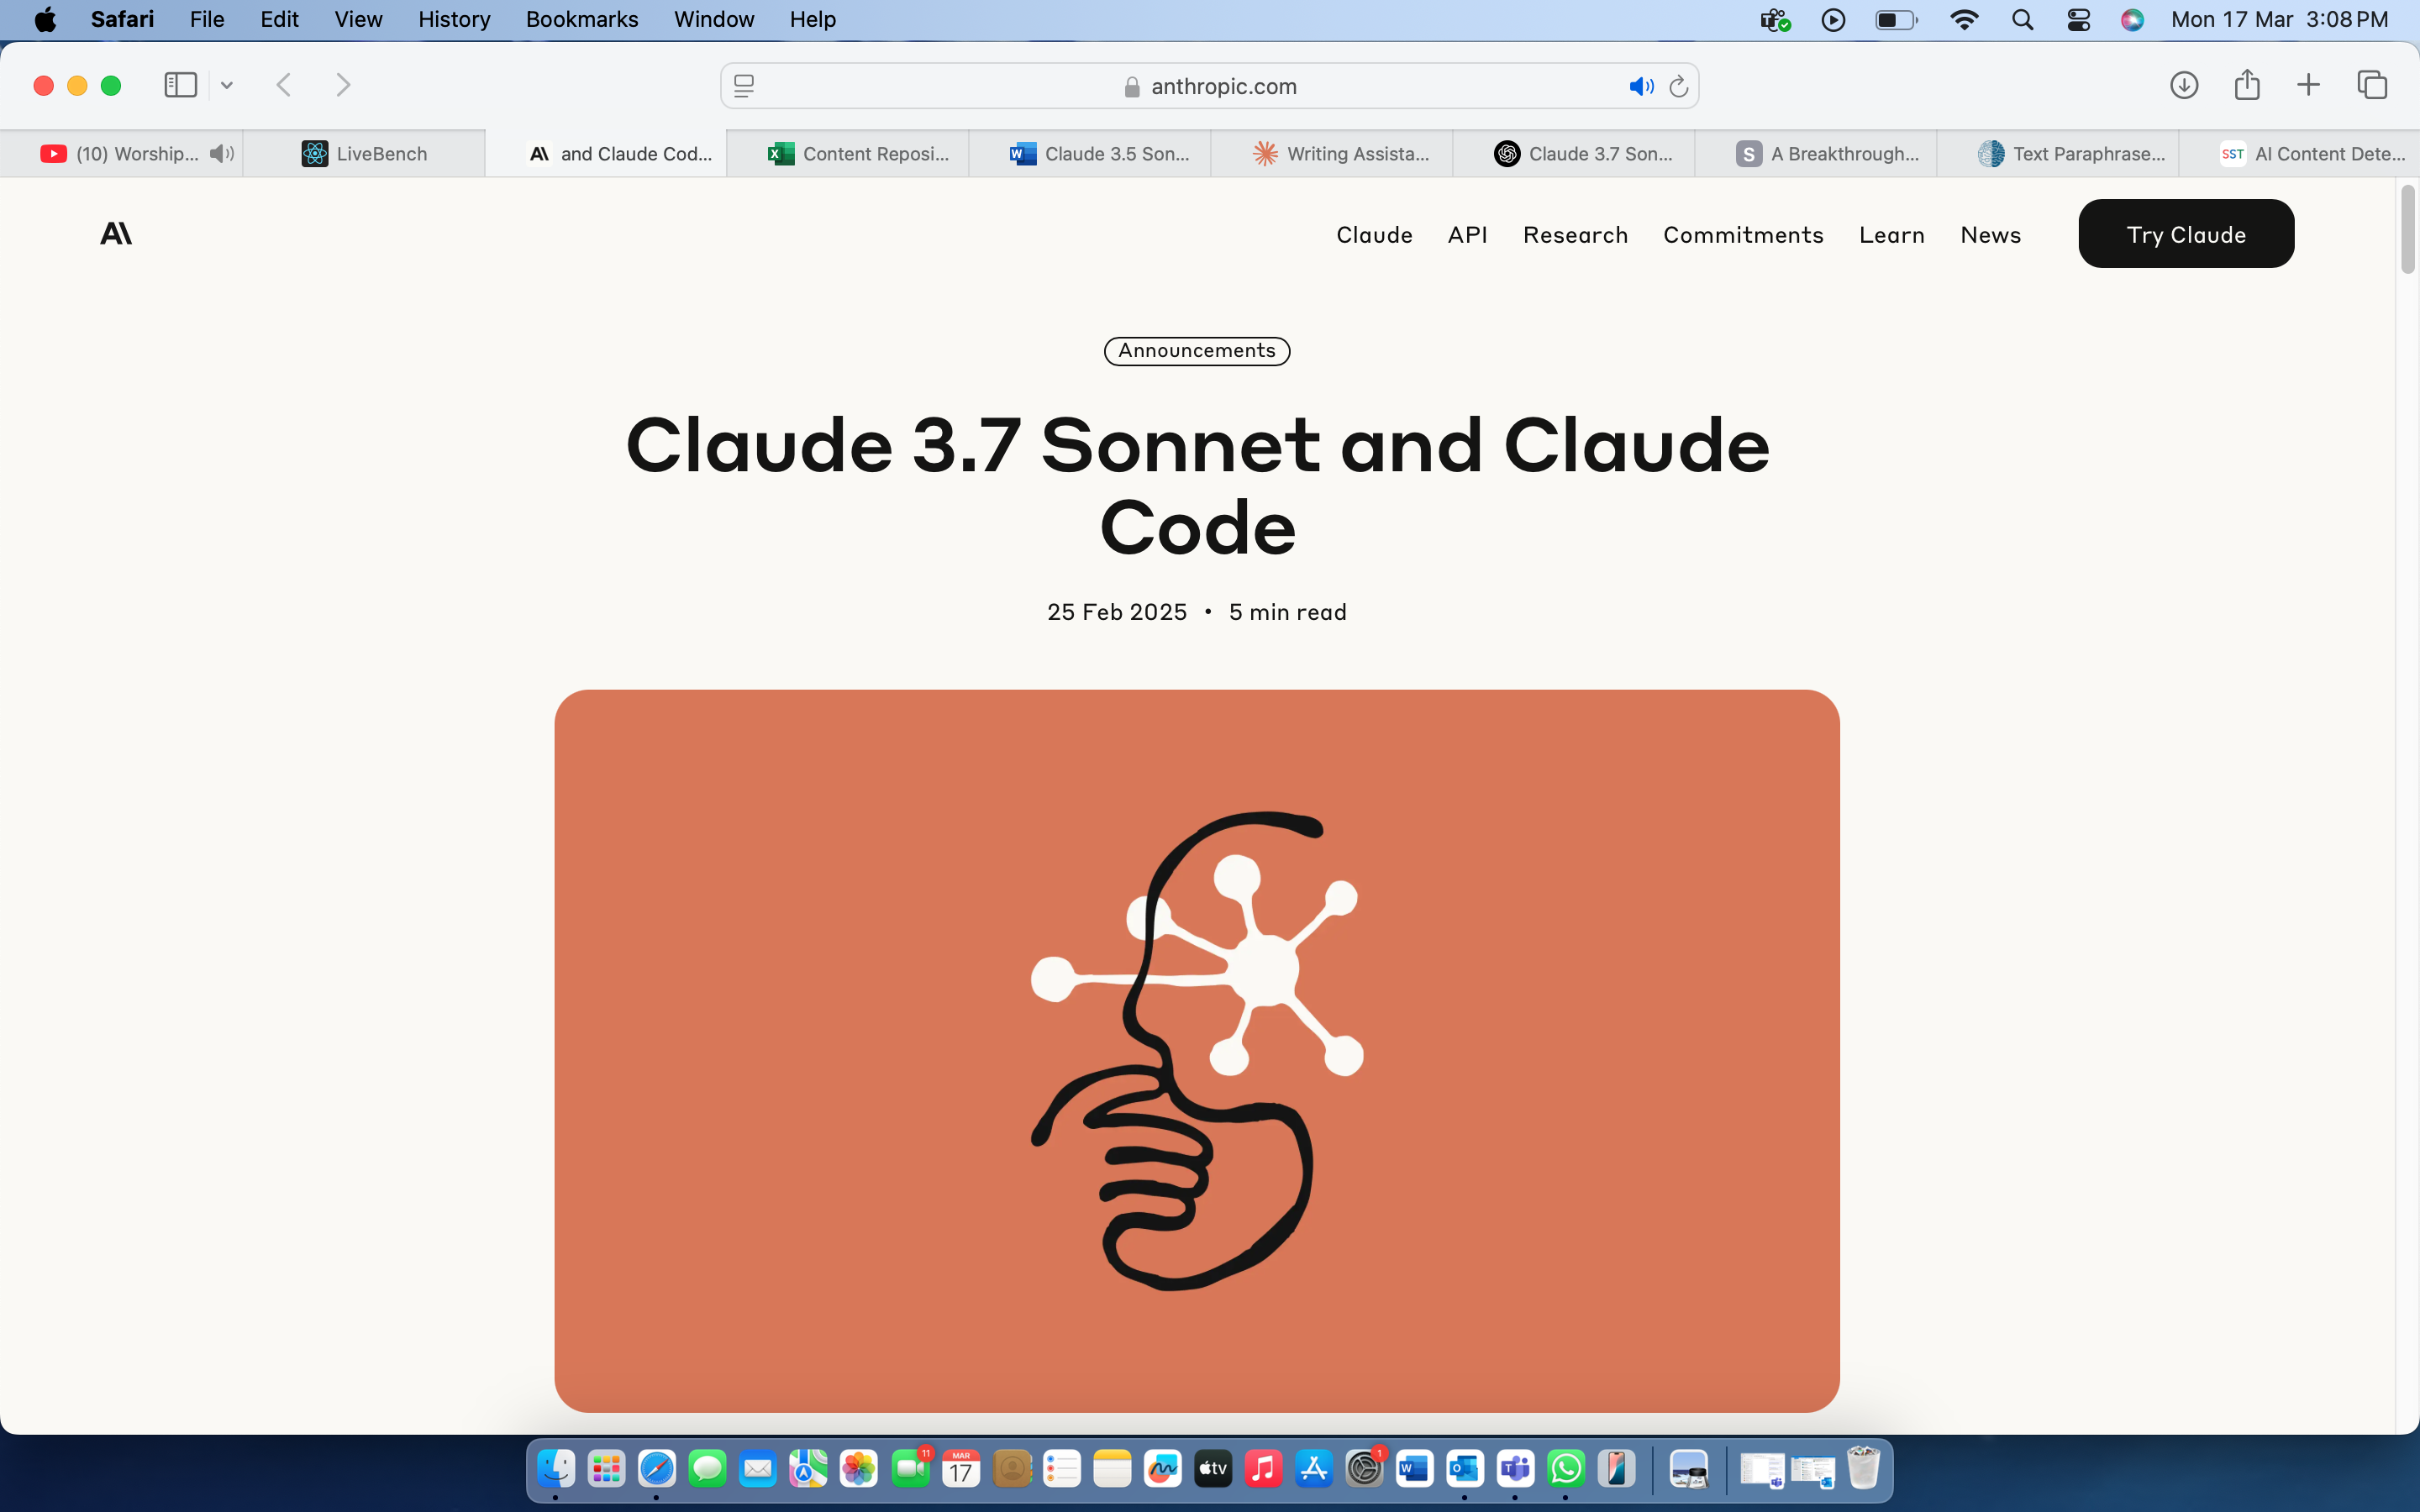Open the History menu
2420x1512 pixels.
pyautogui.click(x=454, y=20)
